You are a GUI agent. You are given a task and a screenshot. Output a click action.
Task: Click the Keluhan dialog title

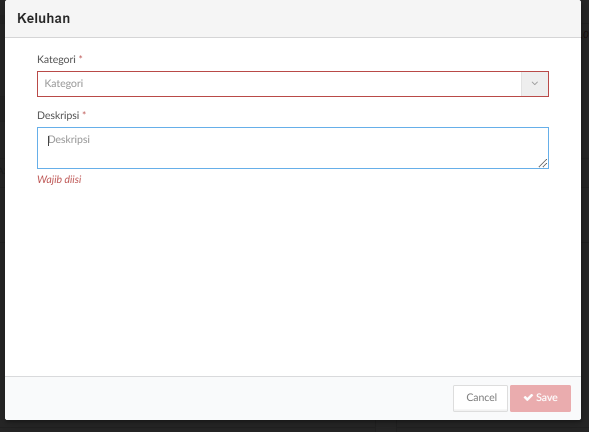44,18
